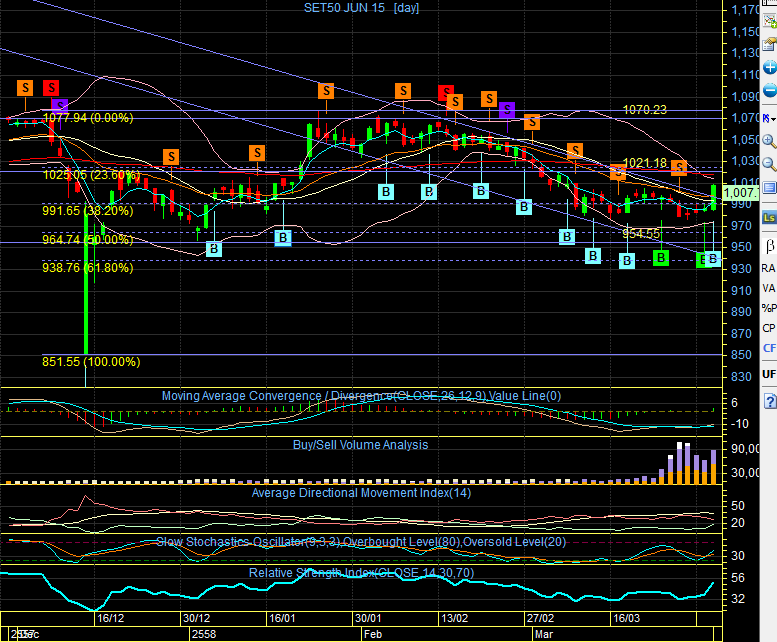Click the 16/01 date label
The height and width of the screenshot is (642, 777).
coord(282,618)
